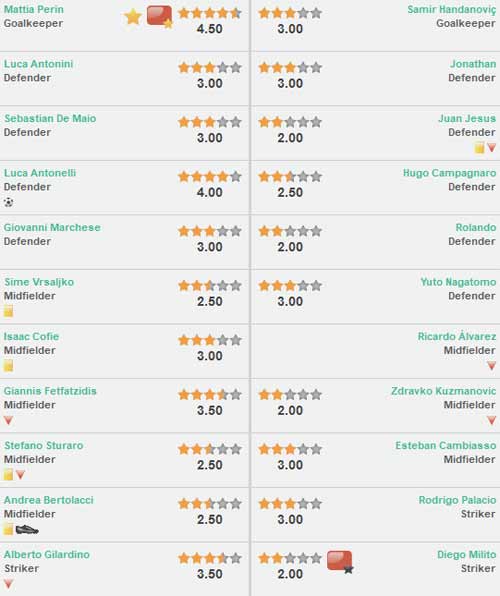
Task: Click the yellow card under Sime Vrsaljko
Action: 8,311
